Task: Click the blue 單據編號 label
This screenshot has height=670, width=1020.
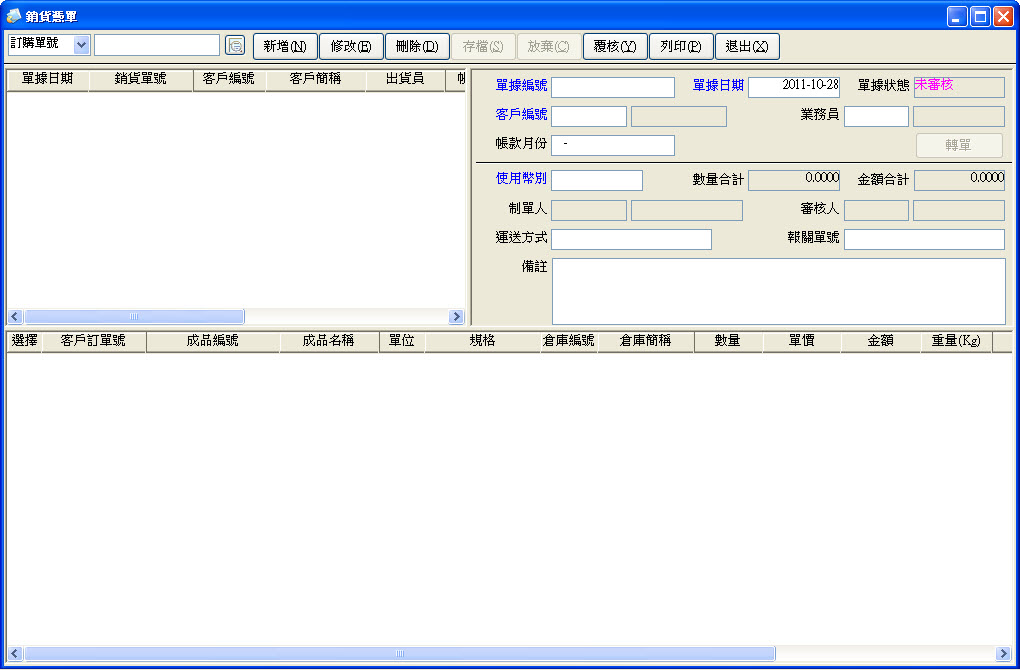Action: point(521,85)
